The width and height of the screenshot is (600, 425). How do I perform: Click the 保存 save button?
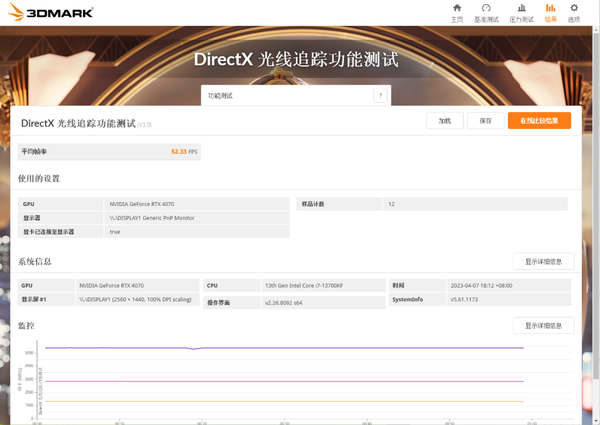coord(485,121)
